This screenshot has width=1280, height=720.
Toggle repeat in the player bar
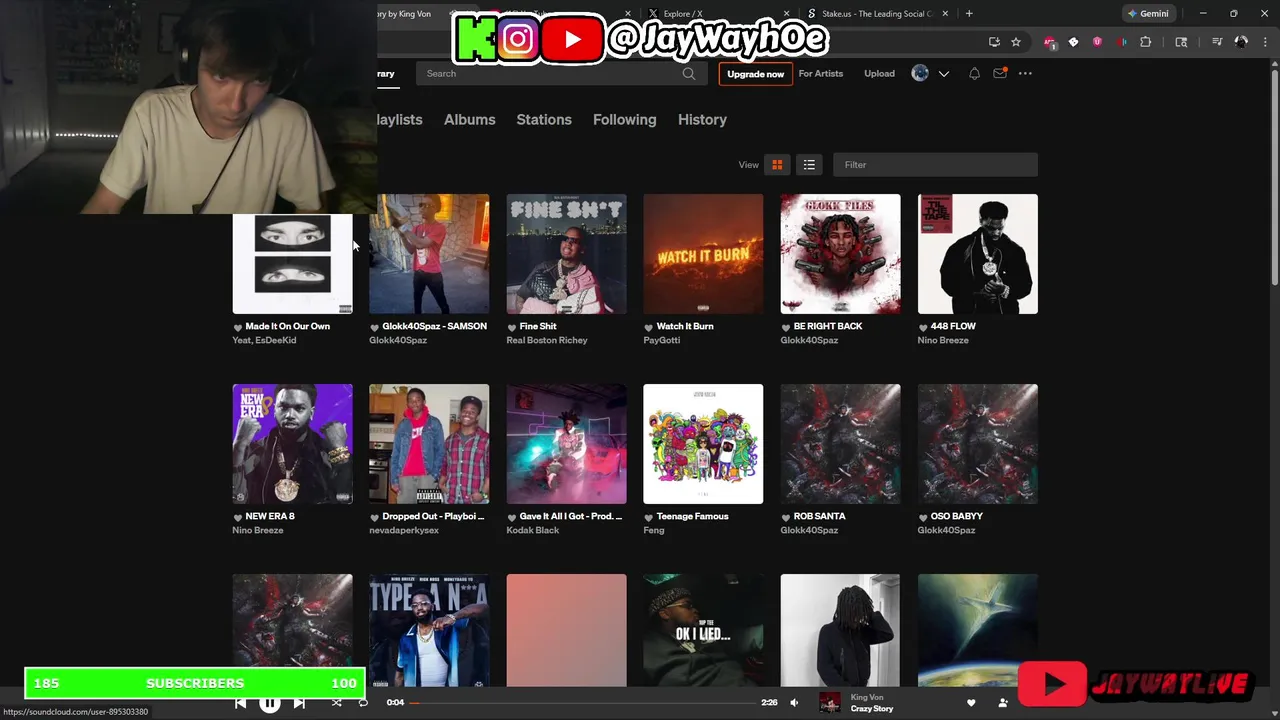(363, 703)
